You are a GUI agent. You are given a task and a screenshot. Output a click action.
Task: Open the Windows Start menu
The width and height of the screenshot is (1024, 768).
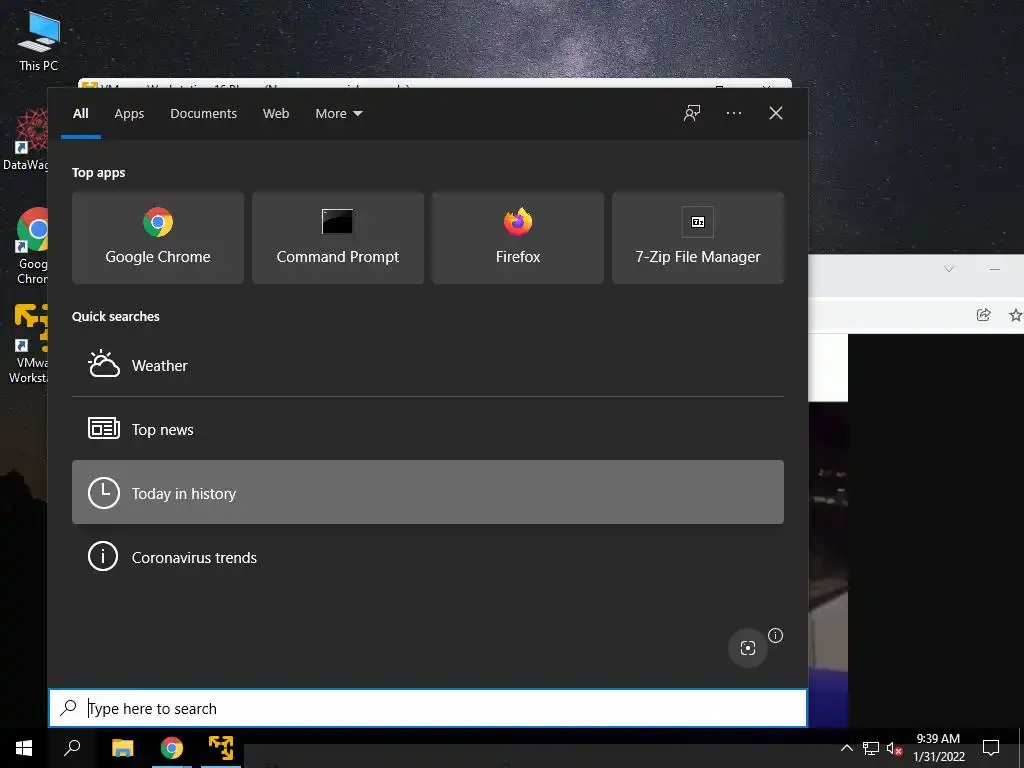24,748
